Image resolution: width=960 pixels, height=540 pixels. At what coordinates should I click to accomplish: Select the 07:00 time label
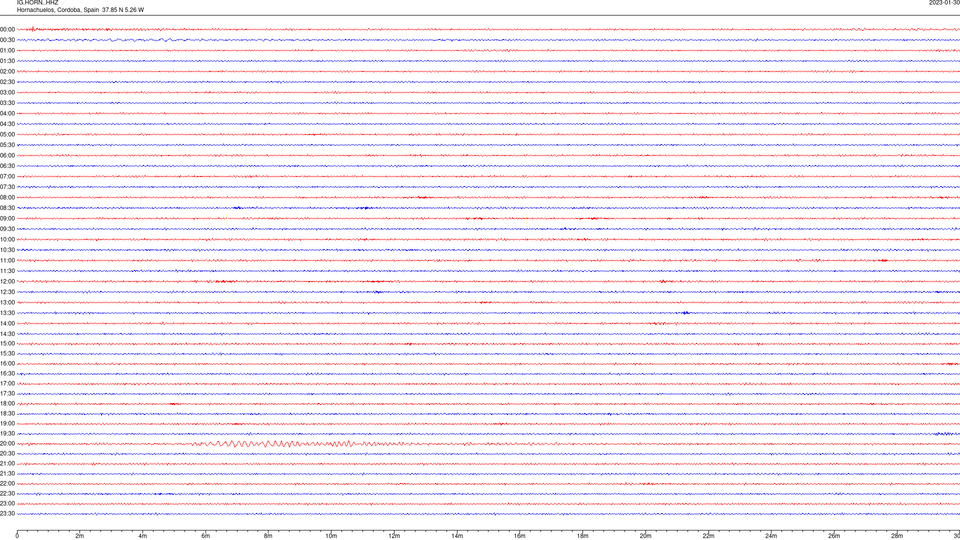(7, 176)
